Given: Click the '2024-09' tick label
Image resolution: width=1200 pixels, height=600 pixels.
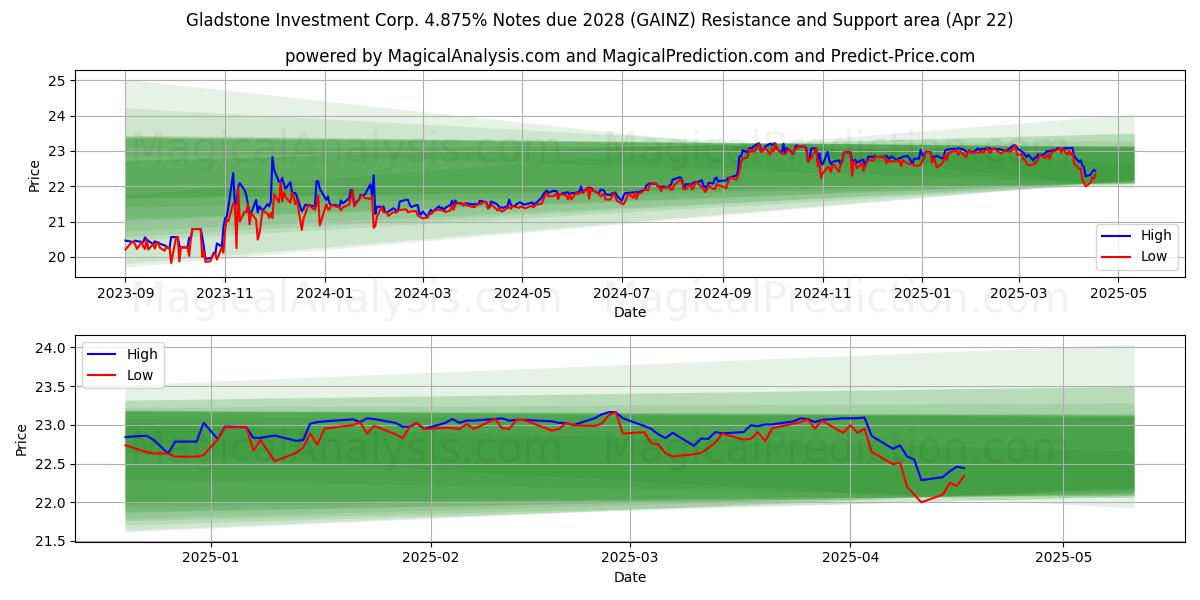Looking at the screenshot, I should point(724,294).
